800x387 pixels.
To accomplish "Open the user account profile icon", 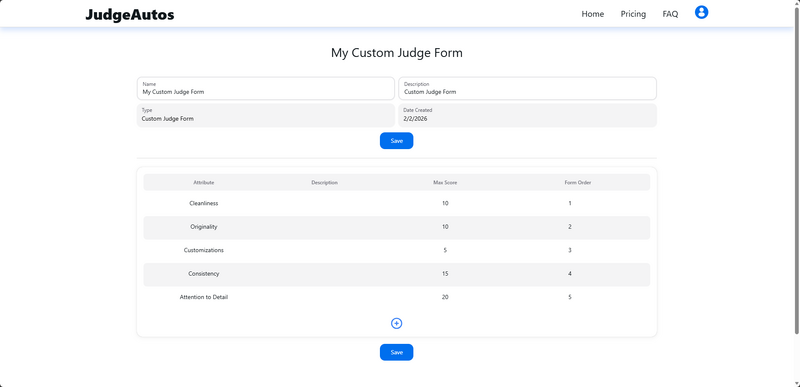I will pos(702,12).
